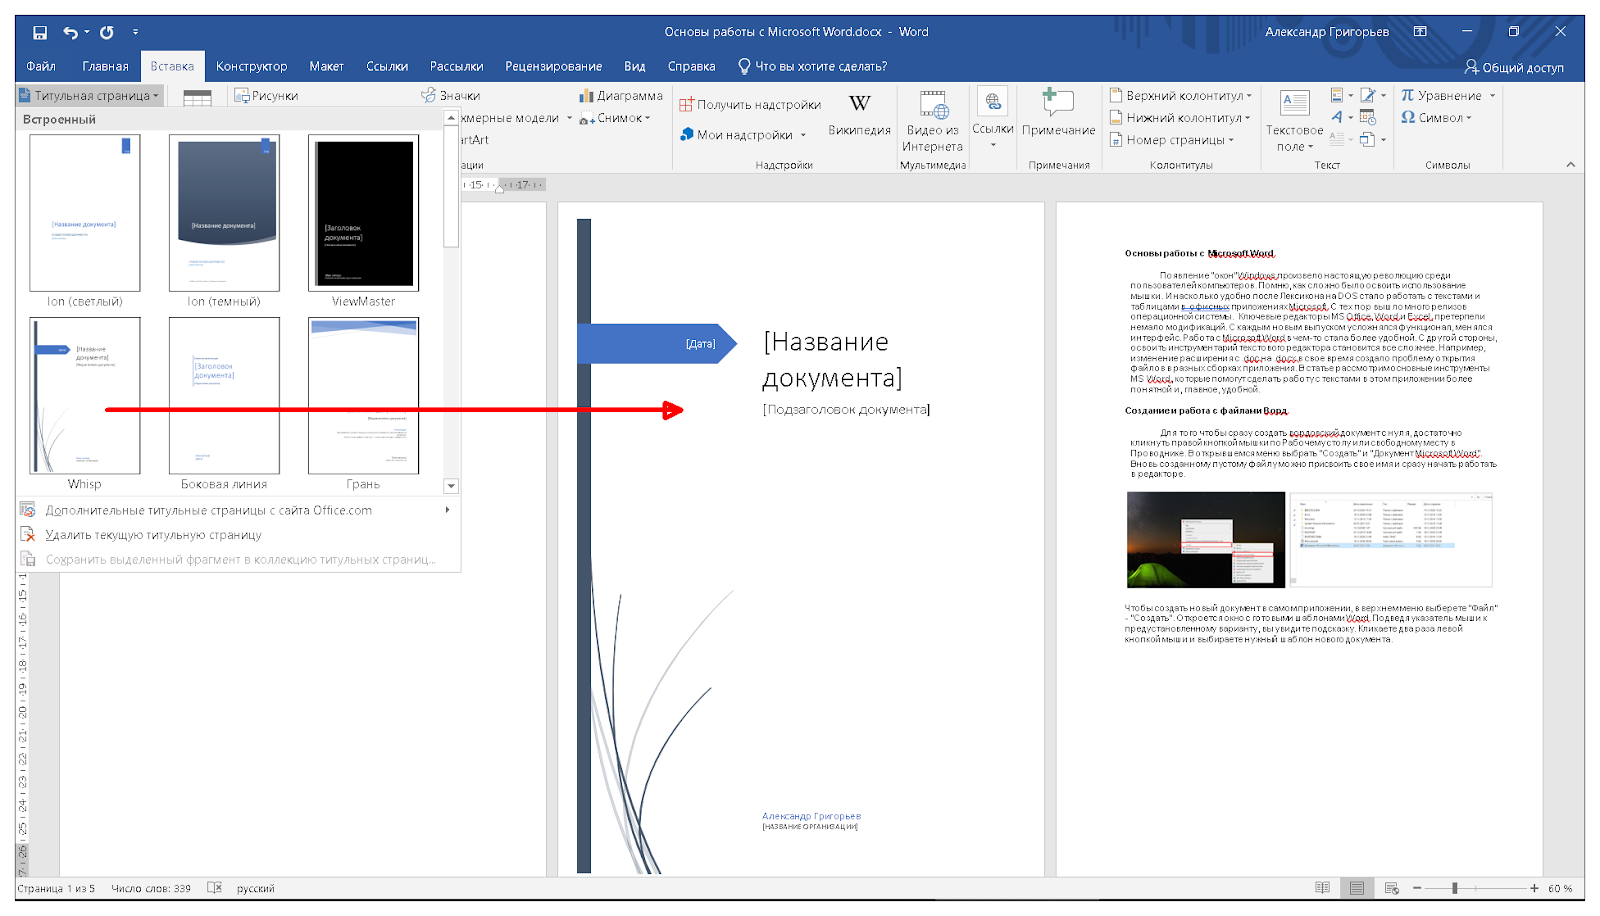Click Удалить текущую титульную страницу
Image resolution: width=1600 pixels, height=916 pixels.
coord(153,535)
